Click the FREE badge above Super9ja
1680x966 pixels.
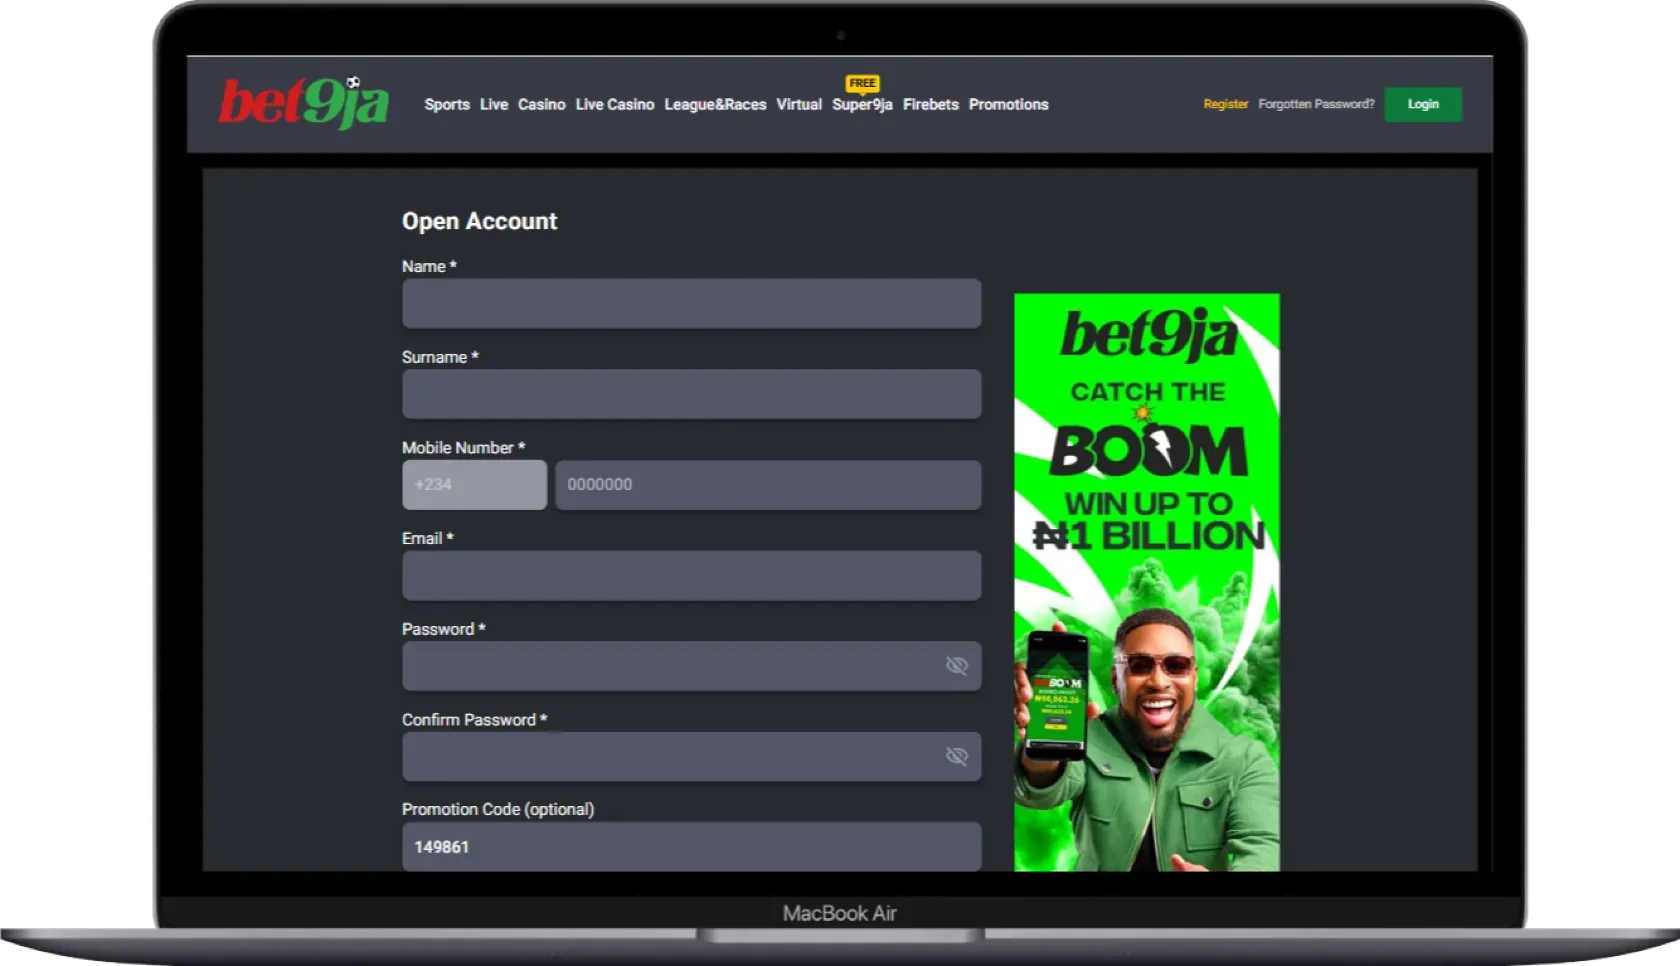[x=862, y=83]
